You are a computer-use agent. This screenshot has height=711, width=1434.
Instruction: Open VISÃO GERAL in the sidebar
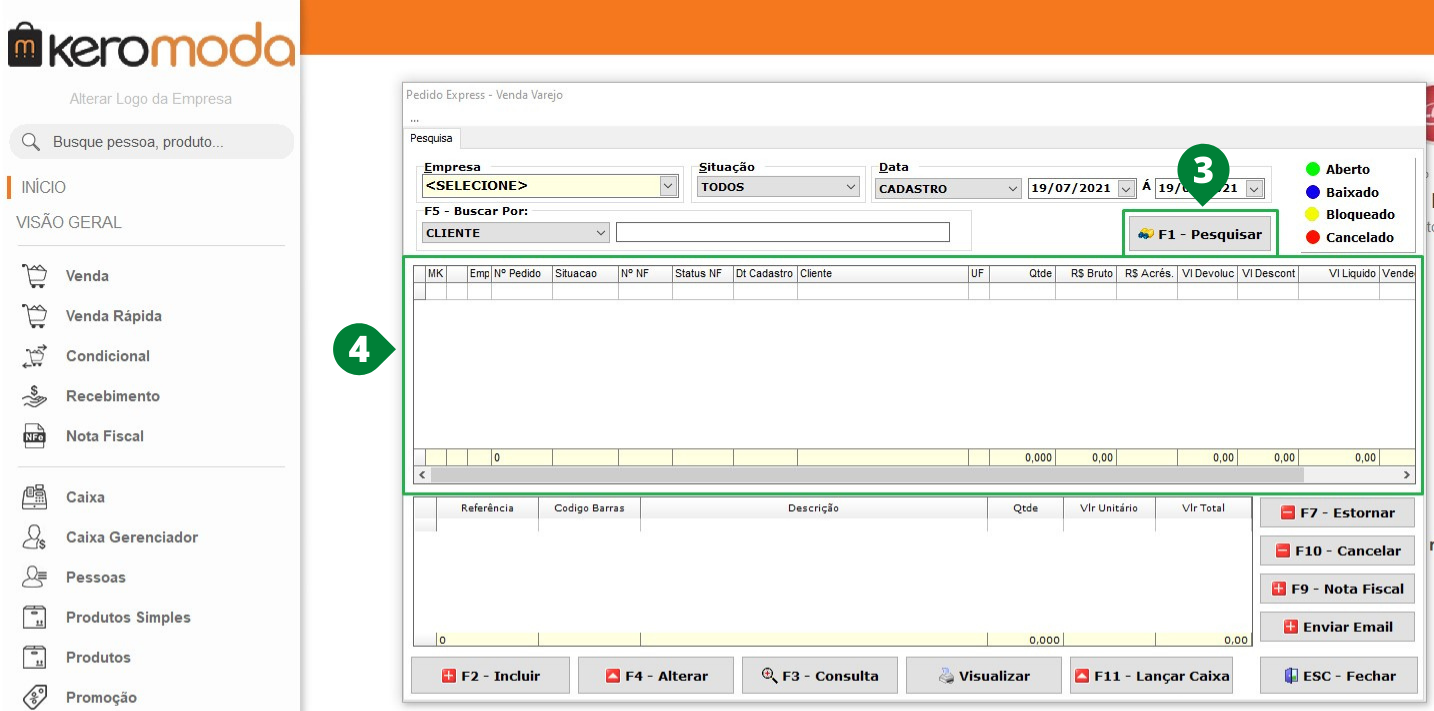click(69, 222)
